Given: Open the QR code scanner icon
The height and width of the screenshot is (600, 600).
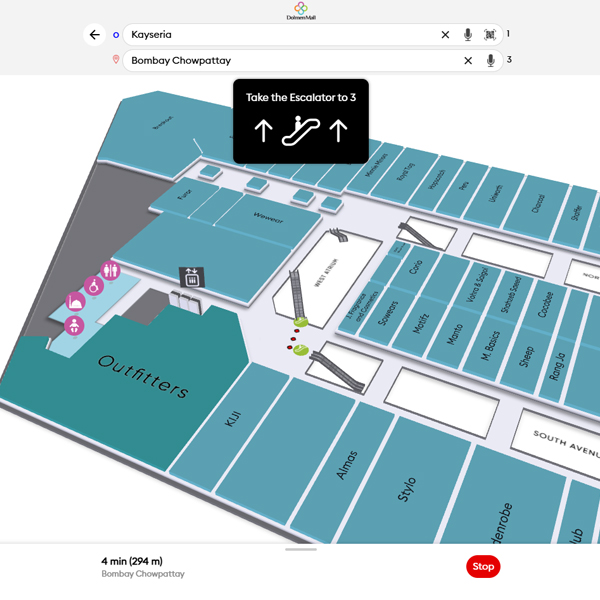Looking at the screenshot, I should (490, 35).
